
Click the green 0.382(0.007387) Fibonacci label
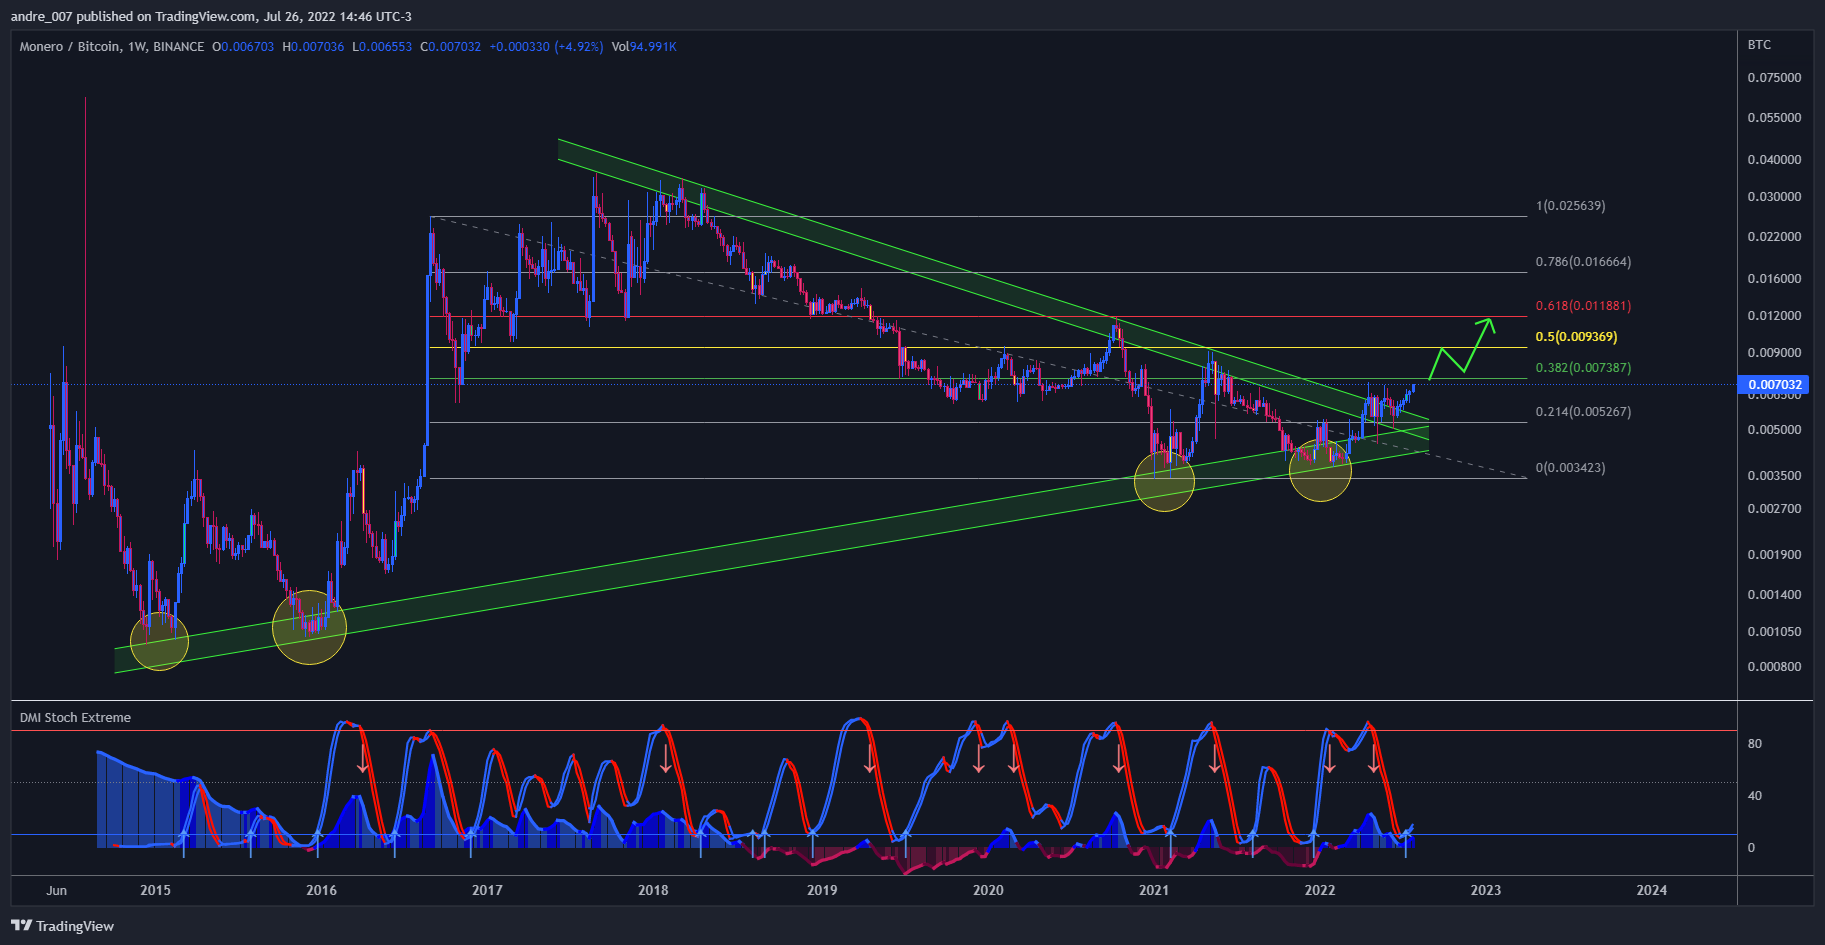[x=1583, y=368]
